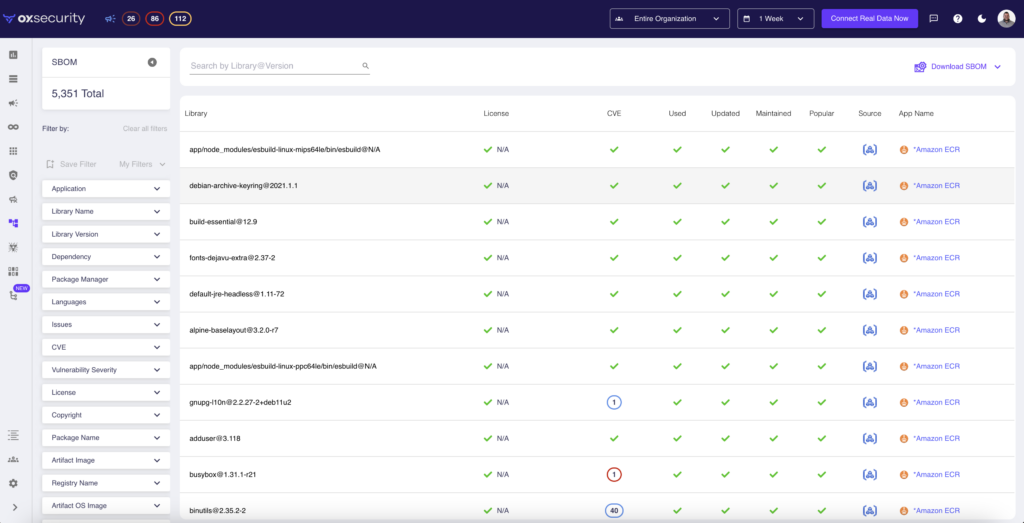This screenshot has height=523, width=1024.
Task: Click Clear all filters link
Action: tap(145, 129)
